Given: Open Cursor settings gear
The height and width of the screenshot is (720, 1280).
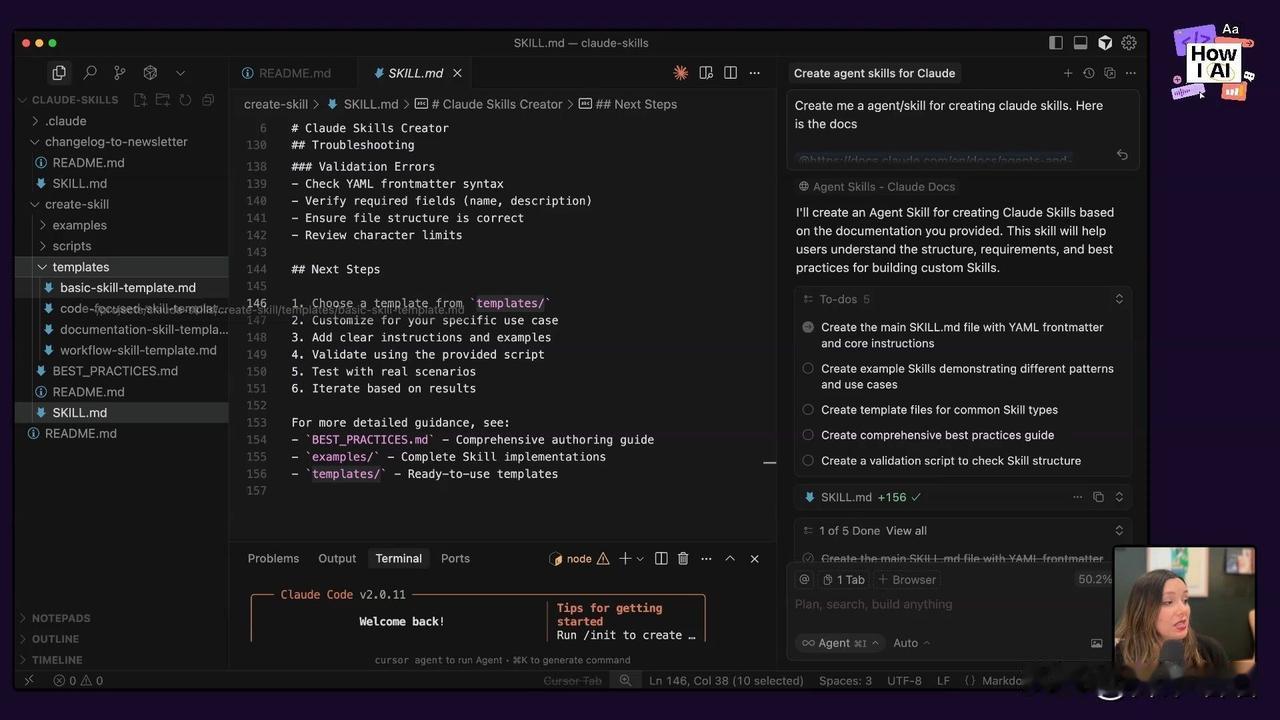Looking at the screenshot, I should (x=1129, y=43).
